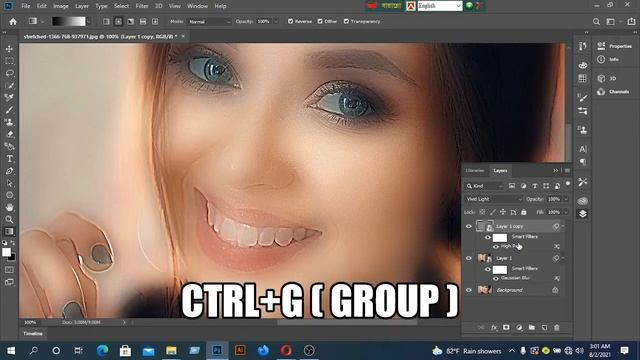Select the Brush tool in toolbar
This screenshot has height=360, width=640.
click(9, 110)
